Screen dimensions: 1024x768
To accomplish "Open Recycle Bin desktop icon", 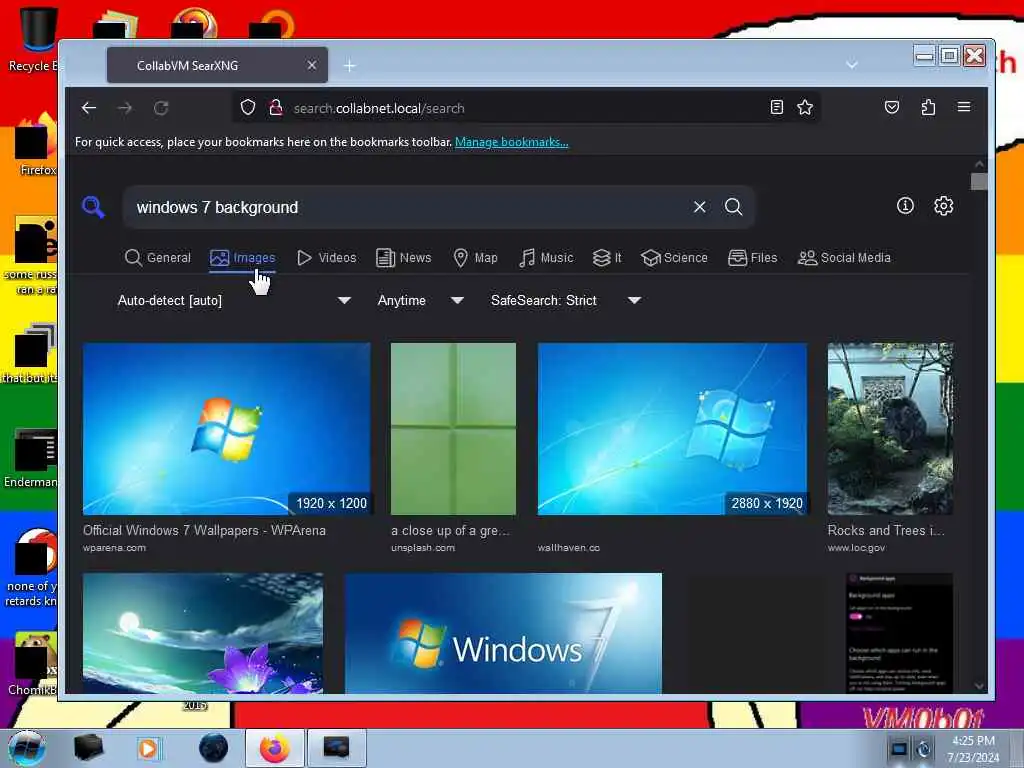I will (x=36, y=39).
